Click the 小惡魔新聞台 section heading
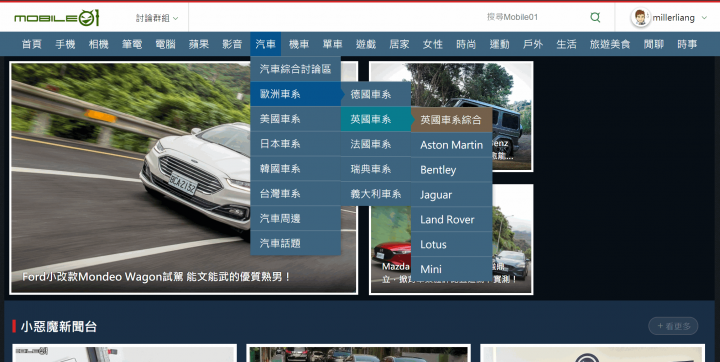 click(59, 327)
